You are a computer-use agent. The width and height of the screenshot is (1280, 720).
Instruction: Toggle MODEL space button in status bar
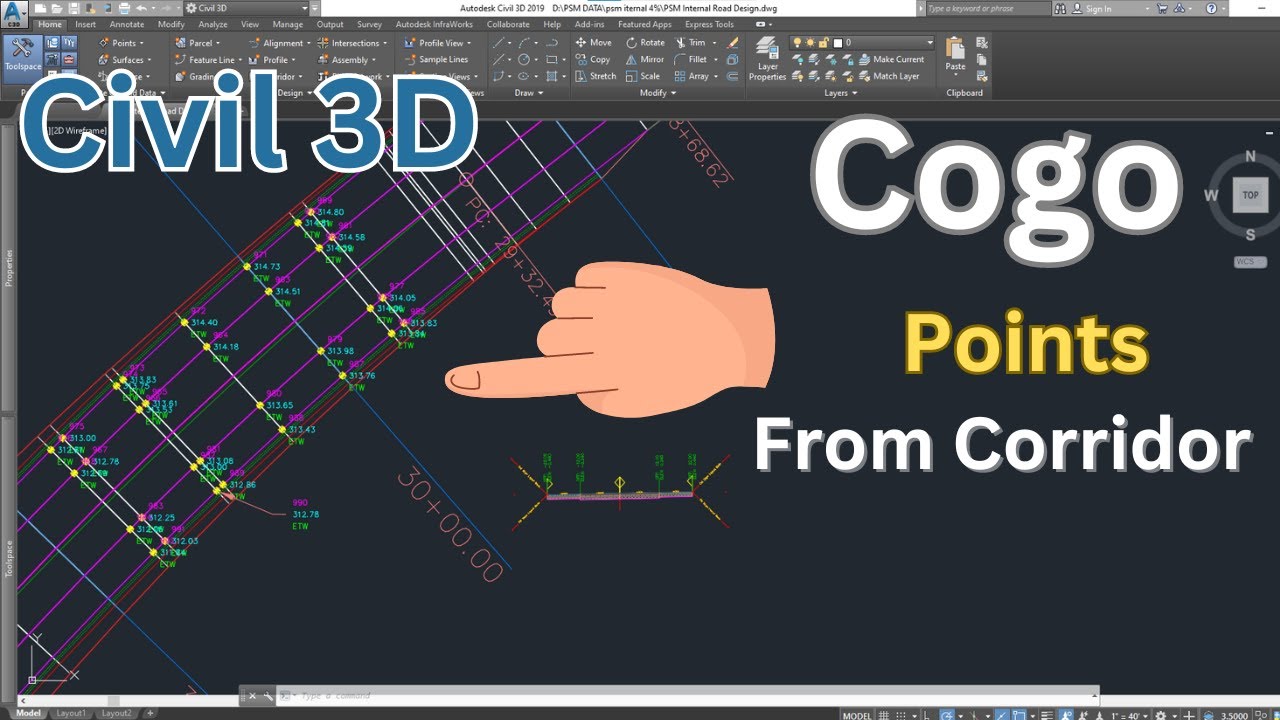tap(857, 715)
